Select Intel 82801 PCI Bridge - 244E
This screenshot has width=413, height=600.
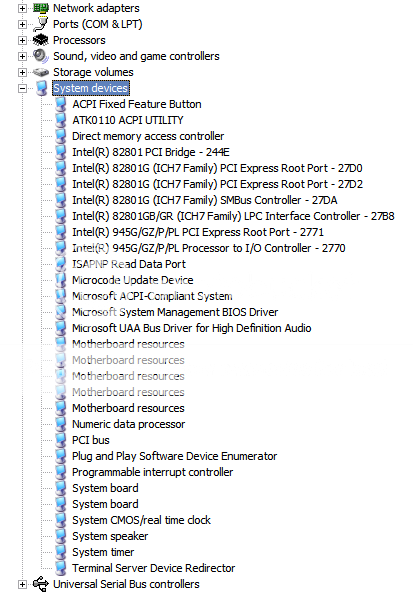tap(151, 152)
